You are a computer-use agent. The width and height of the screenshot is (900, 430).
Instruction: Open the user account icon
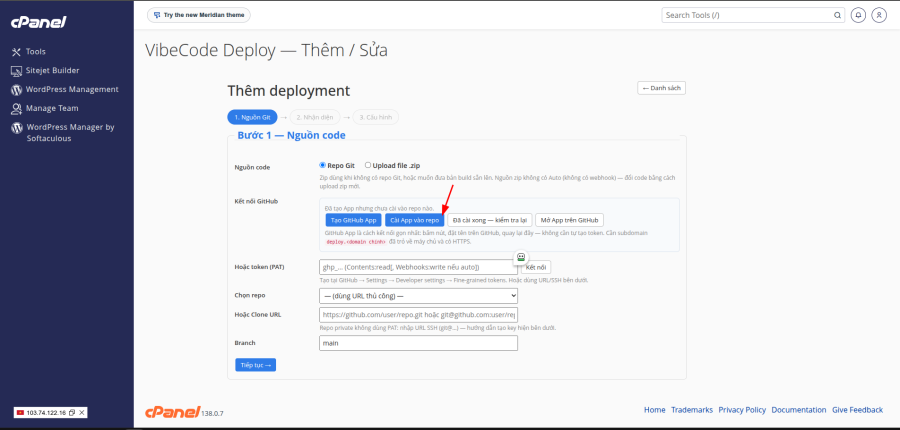[879, 16]
